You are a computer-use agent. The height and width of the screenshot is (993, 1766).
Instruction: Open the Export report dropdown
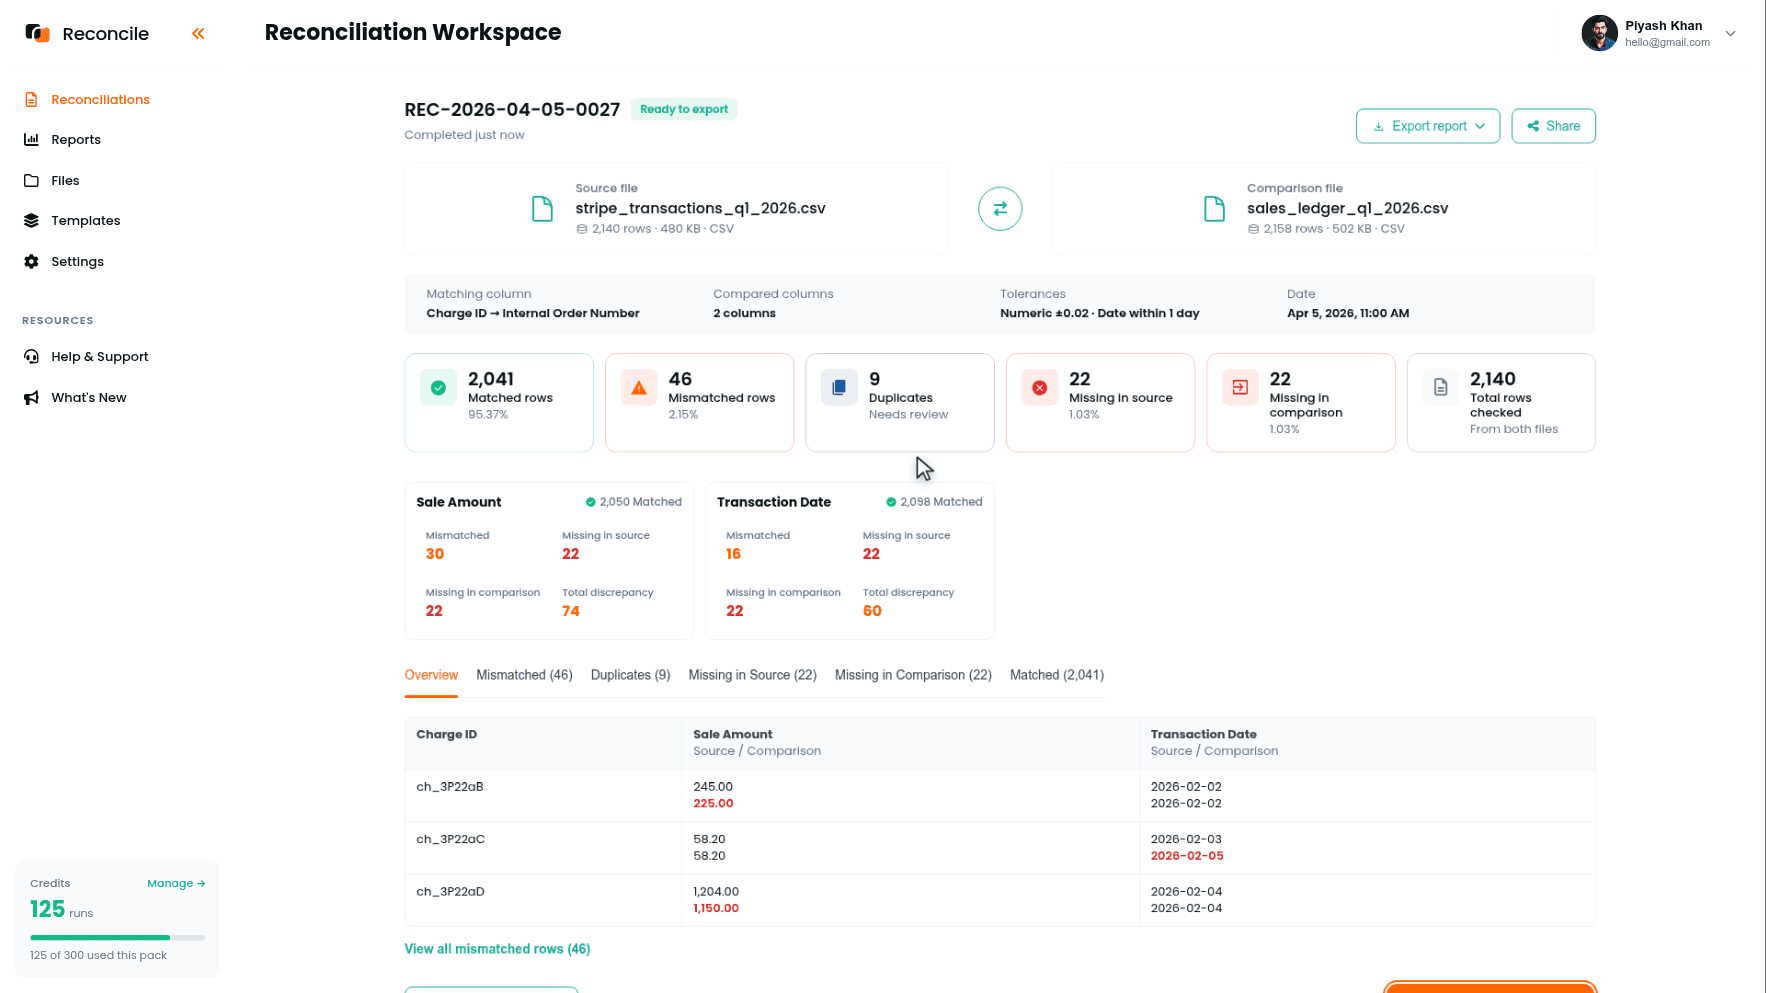tap(1428, 126)
